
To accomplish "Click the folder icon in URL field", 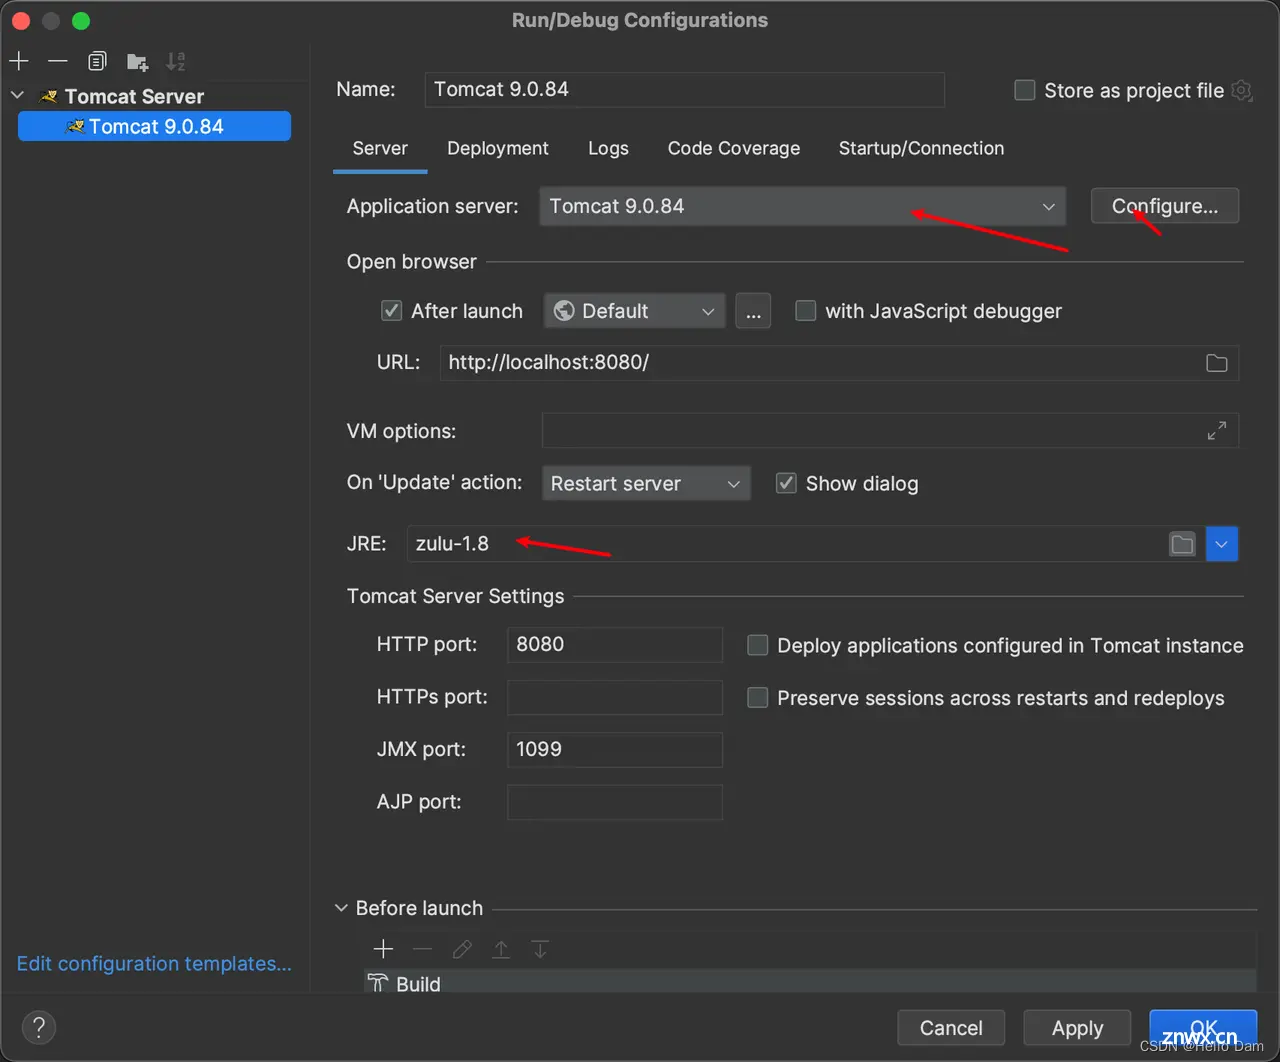I will pos(1217,363).
